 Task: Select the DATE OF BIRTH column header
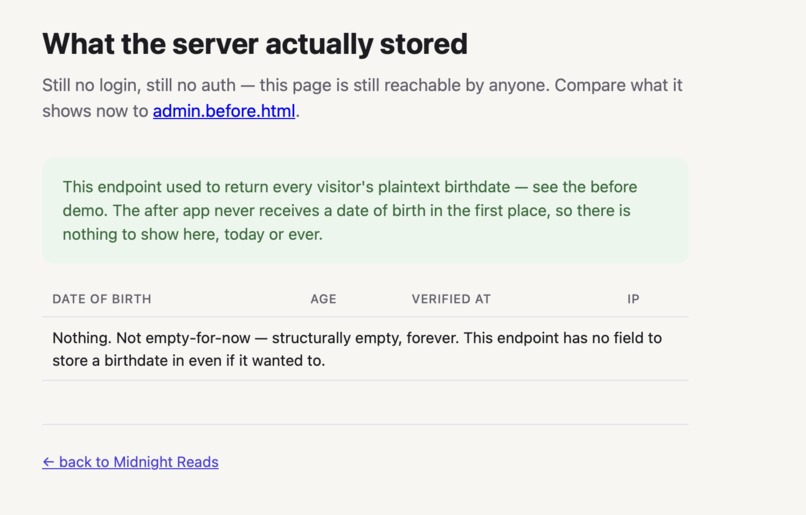tap(102, 299)
